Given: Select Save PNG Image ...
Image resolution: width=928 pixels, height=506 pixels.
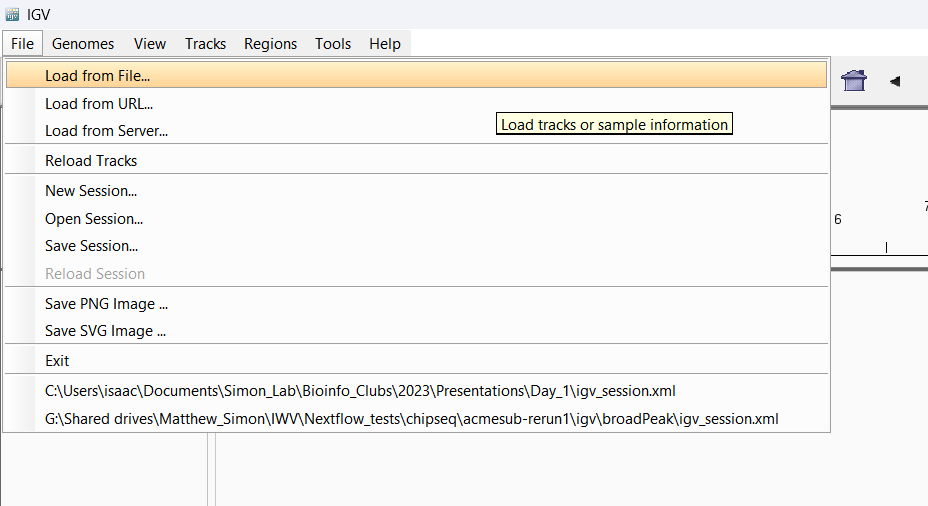Looking at the screenshot, I should coord(416,304).
